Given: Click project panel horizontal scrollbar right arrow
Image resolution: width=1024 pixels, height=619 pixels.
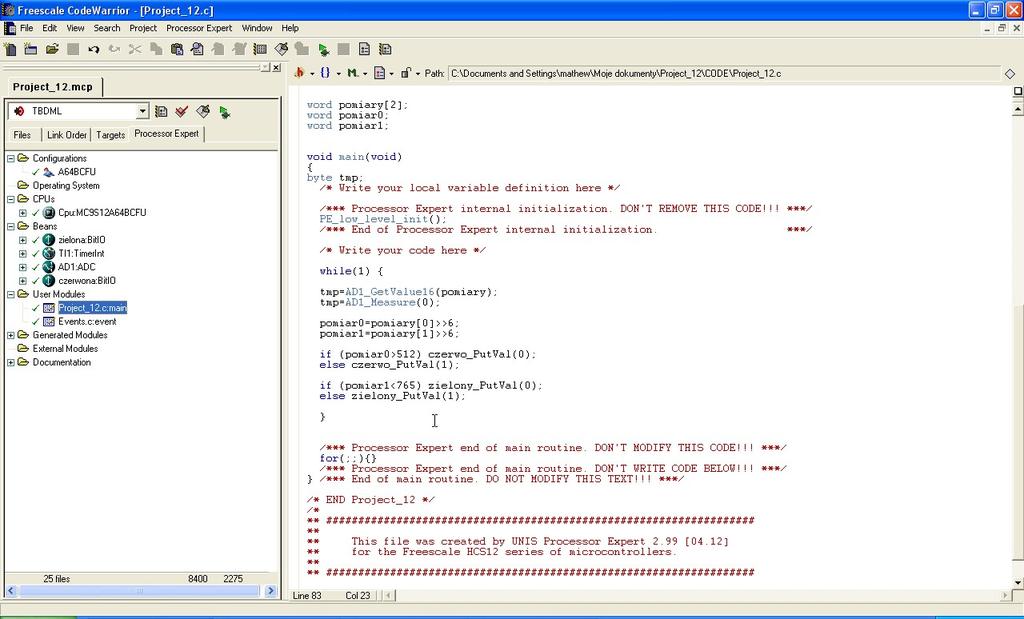Looking at the screenshot, I should pyautogui.click(x=271, y=591).
